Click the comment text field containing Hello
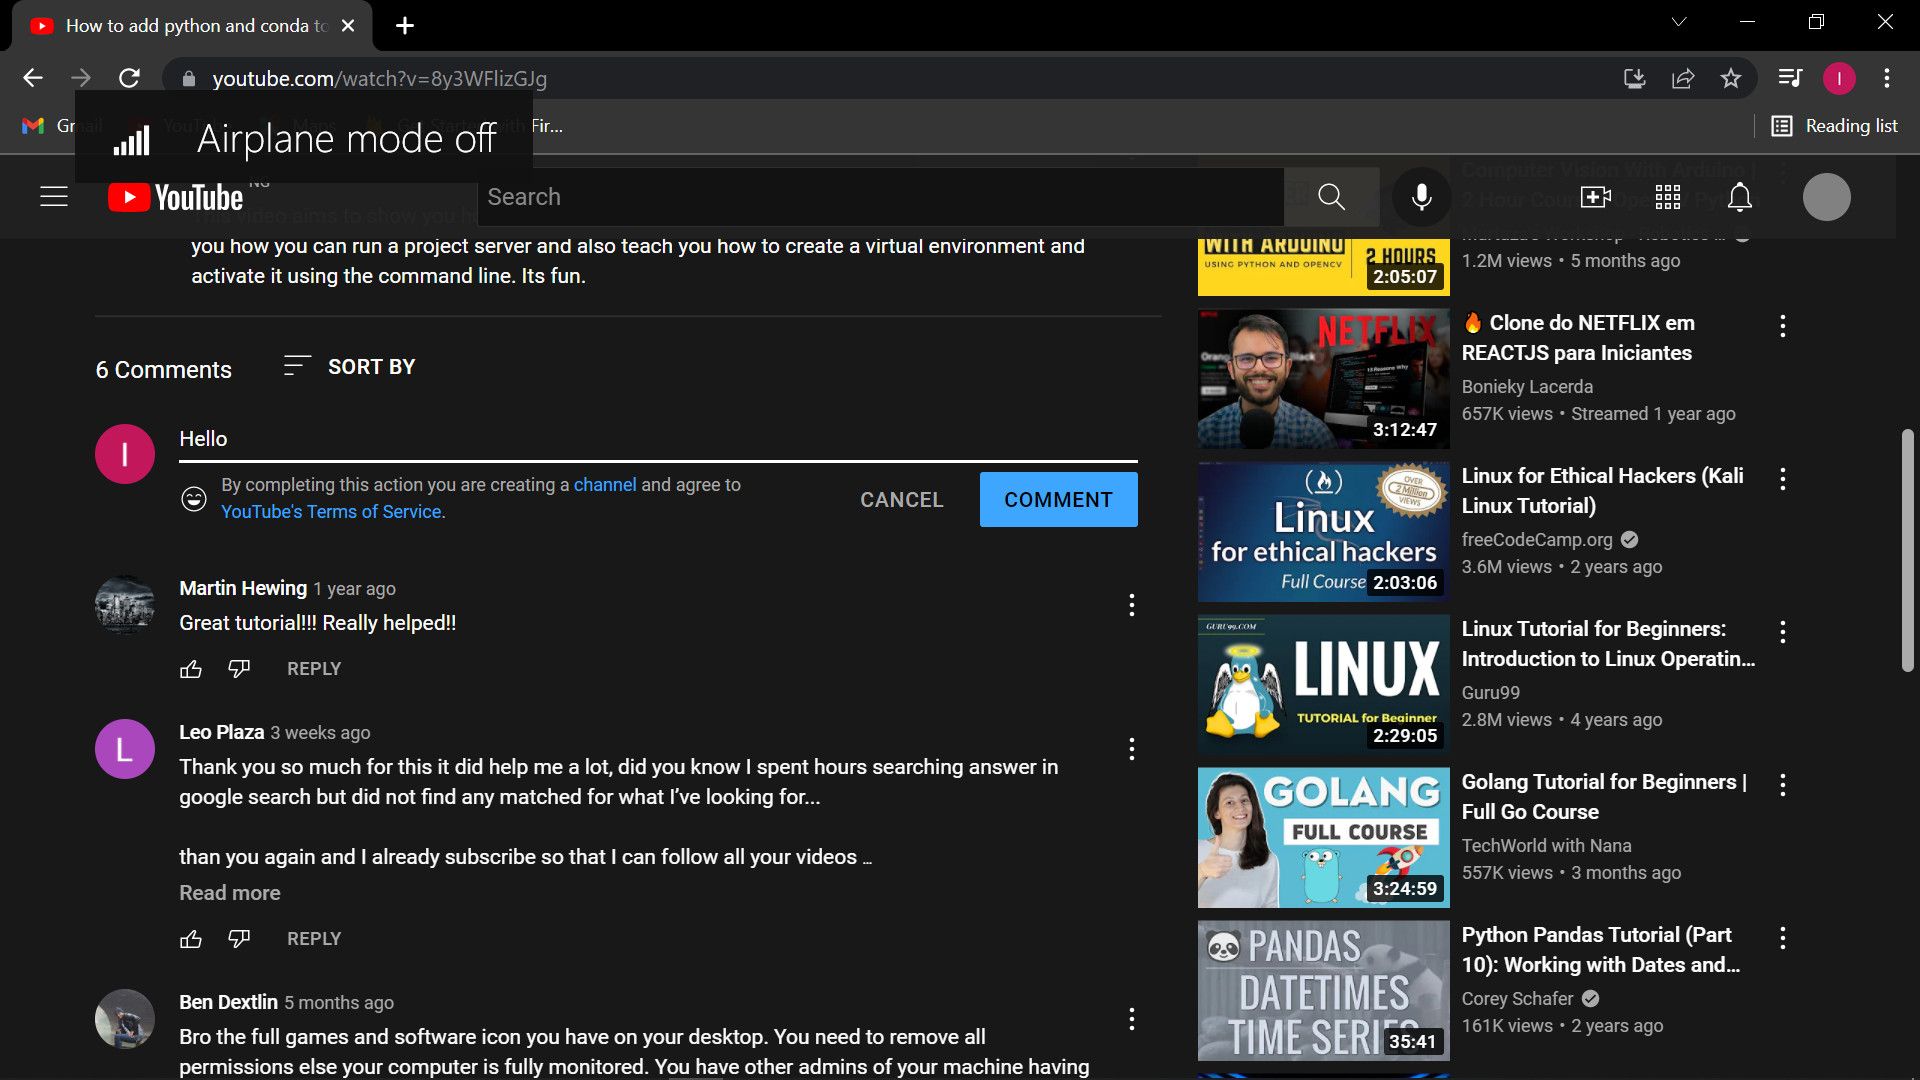The height and width of the screenshot is (1080, 1920). pos(658,439)
